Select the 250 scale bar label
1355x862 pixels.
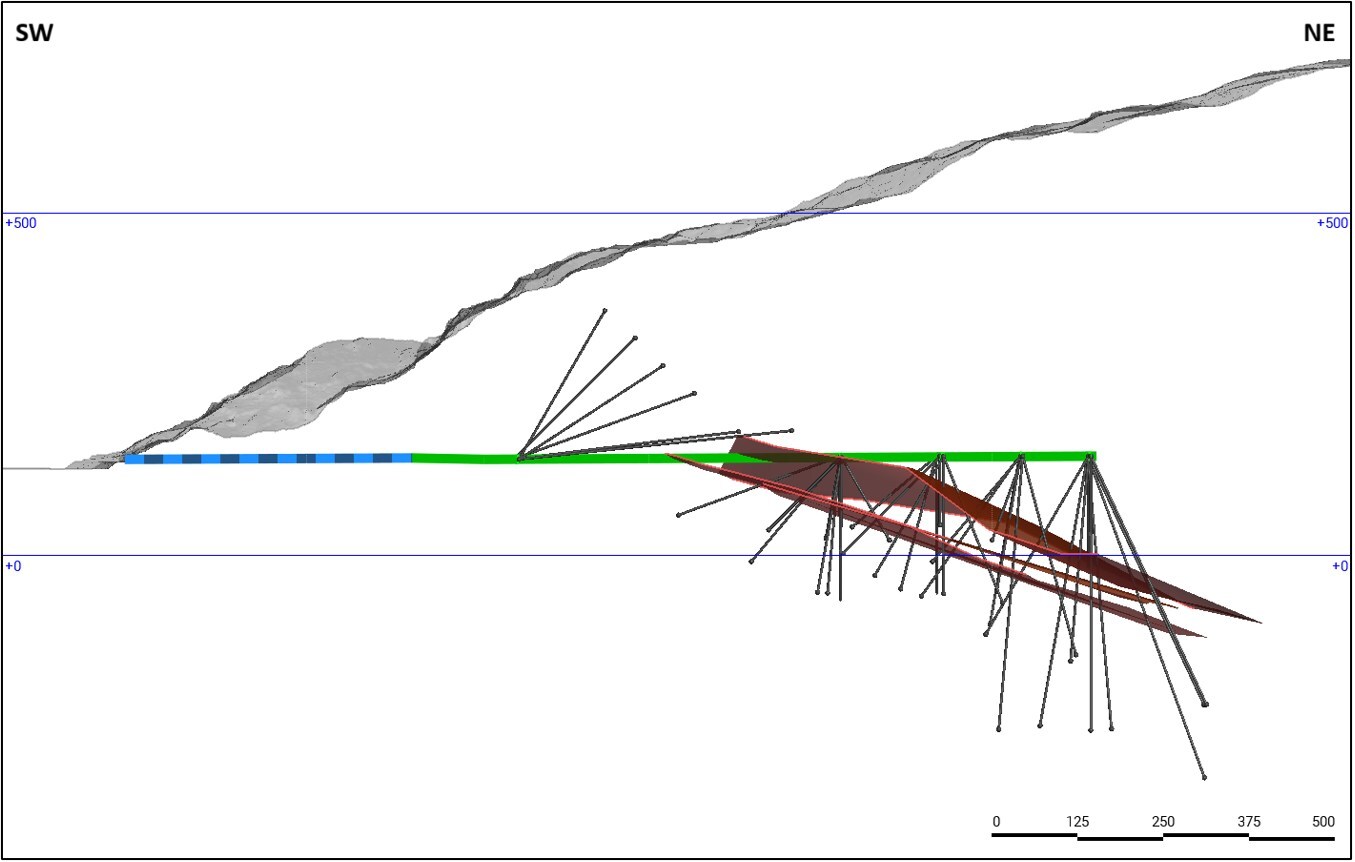pyautogui.click(x=1163, y=821)
